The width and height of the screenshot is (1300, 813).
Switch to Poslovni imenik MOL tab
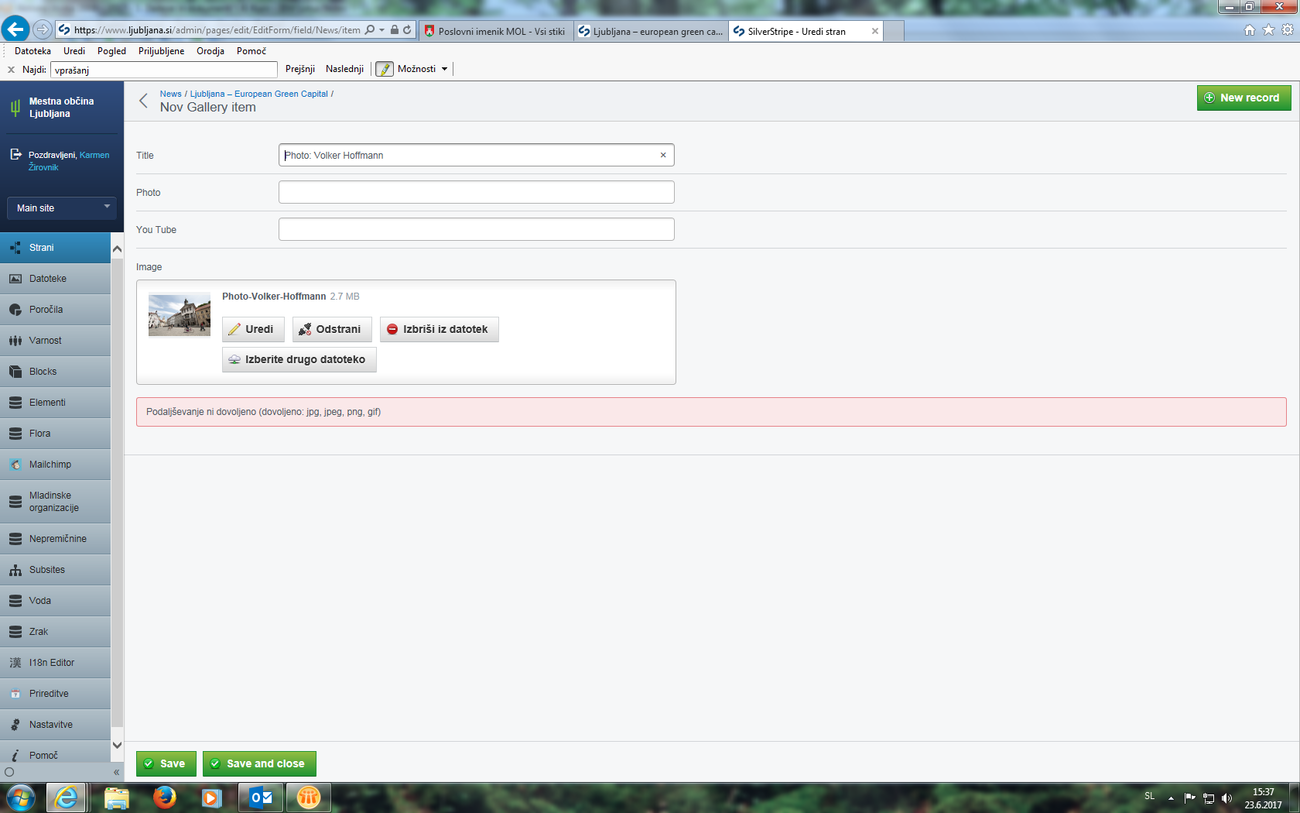coord(494,31)
